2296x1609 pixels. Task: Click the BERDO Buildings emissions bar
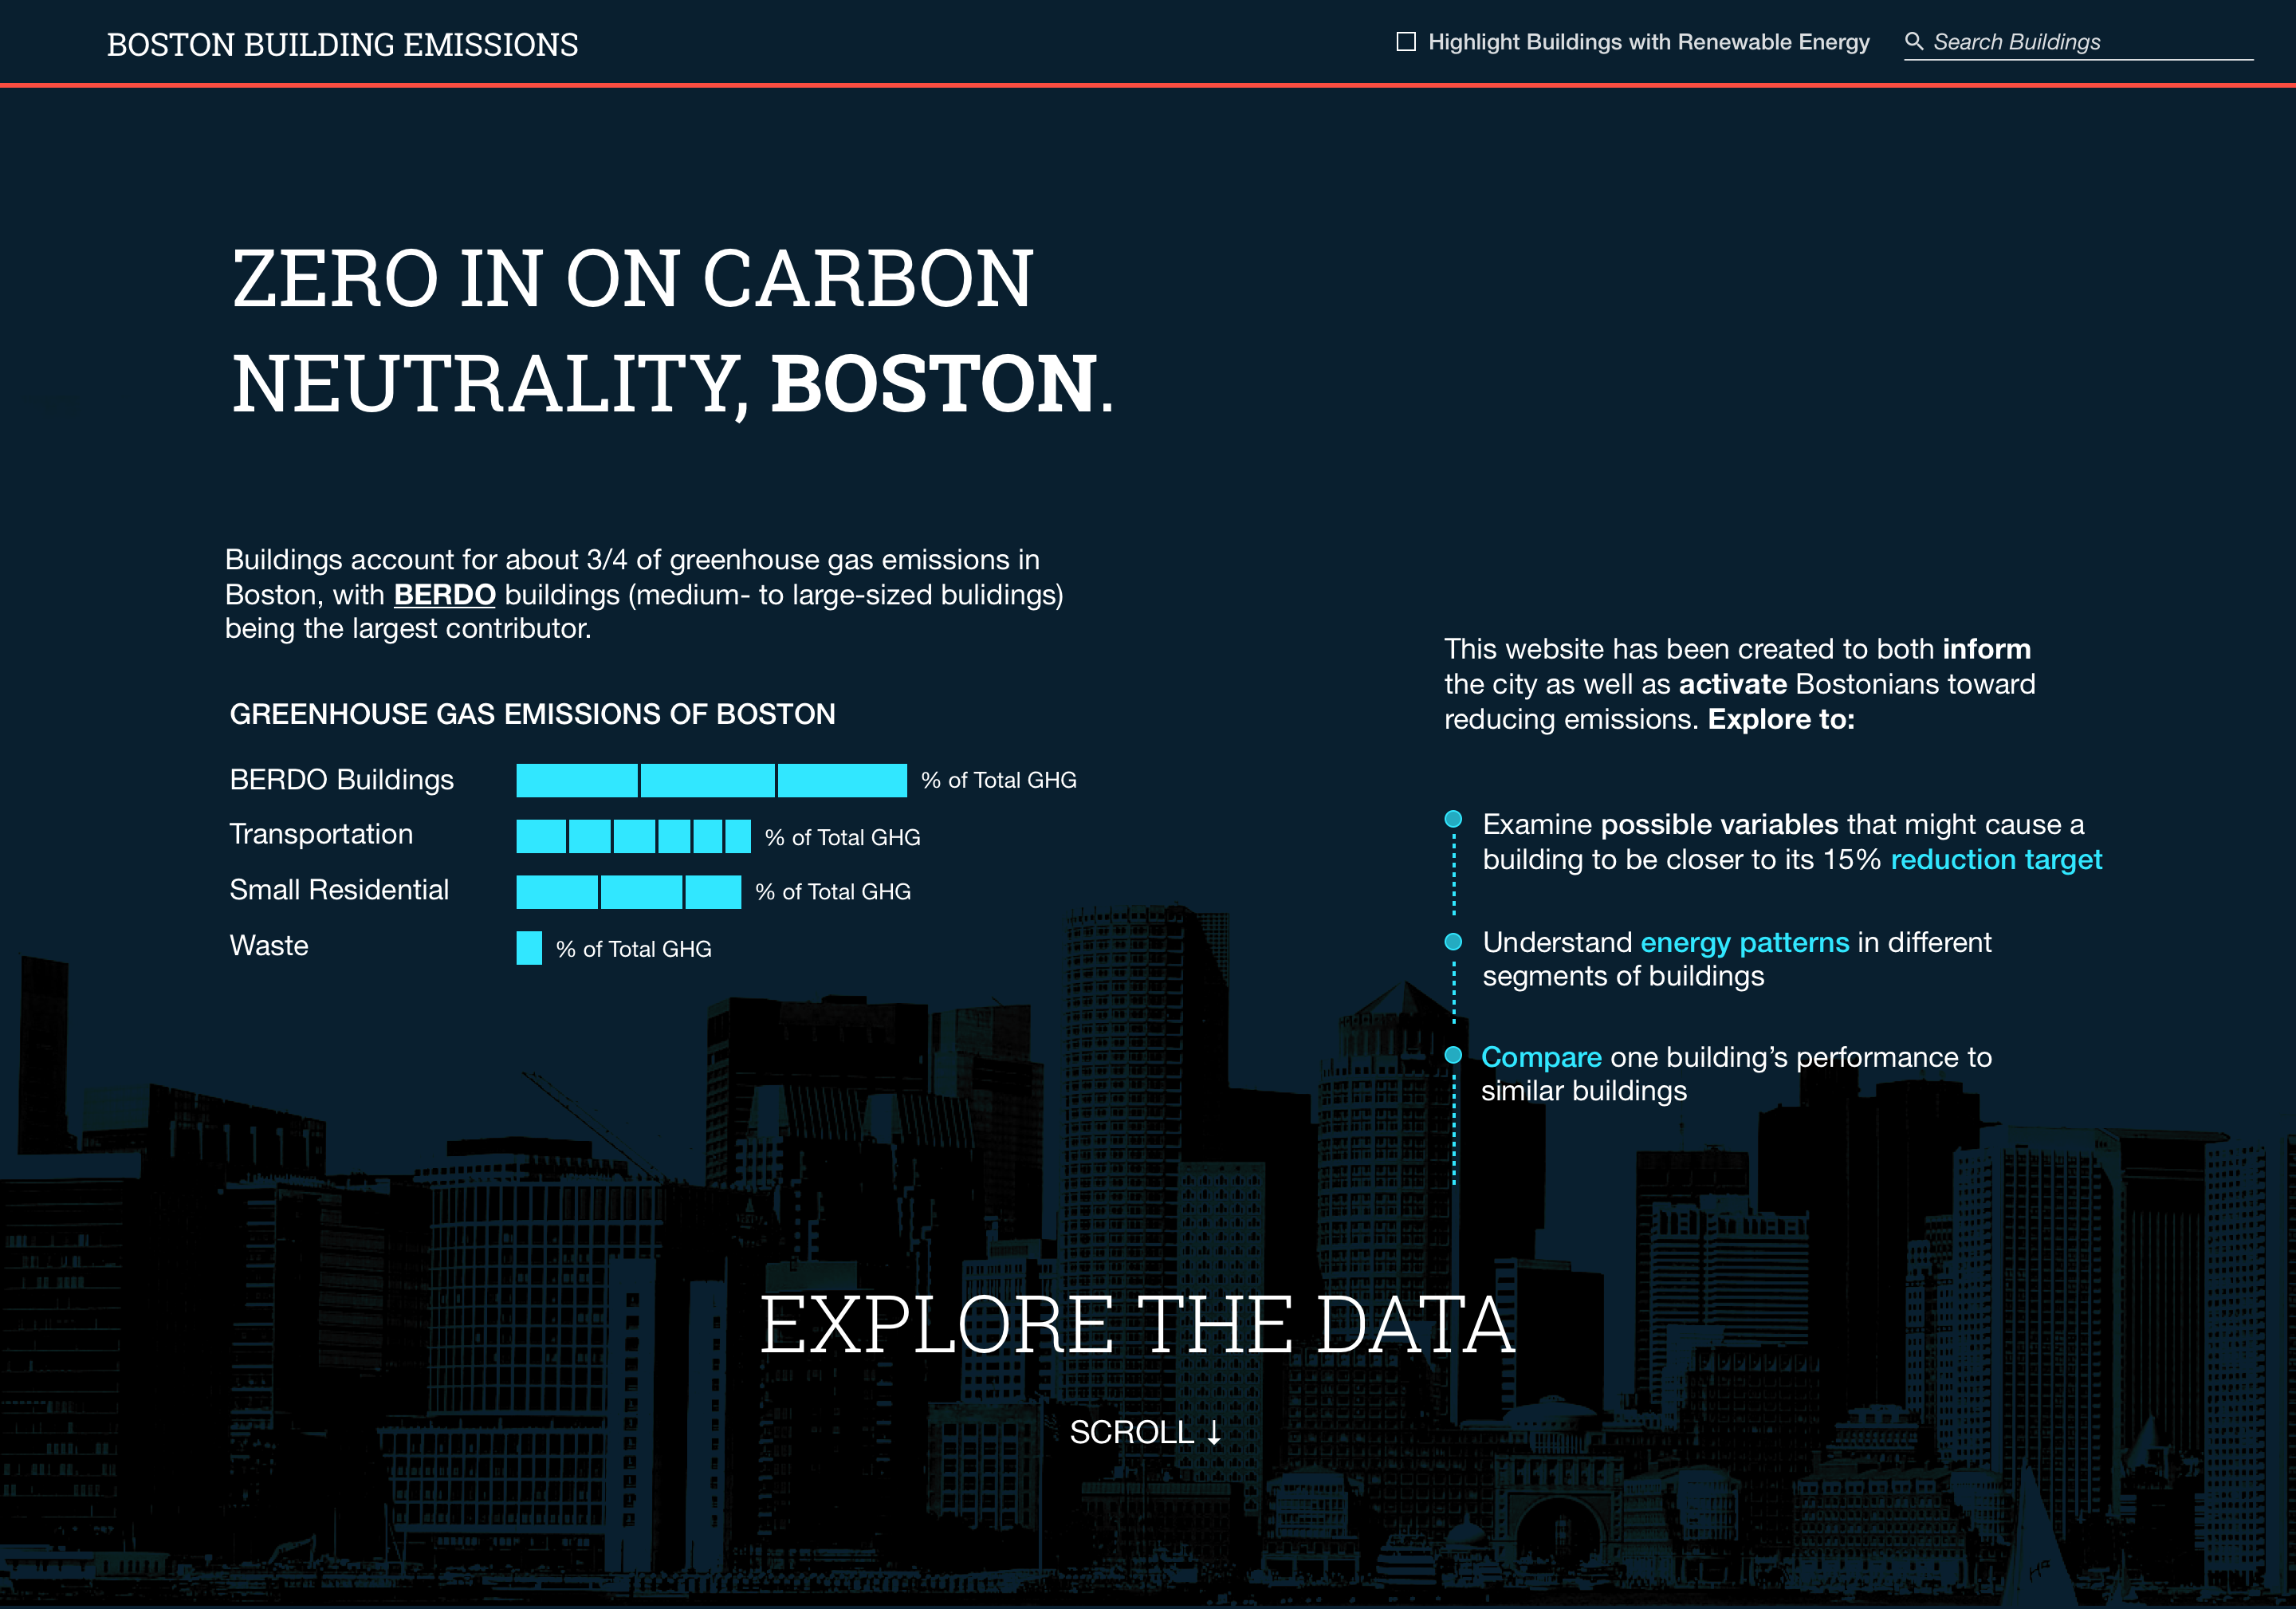[x=710, y=780]
